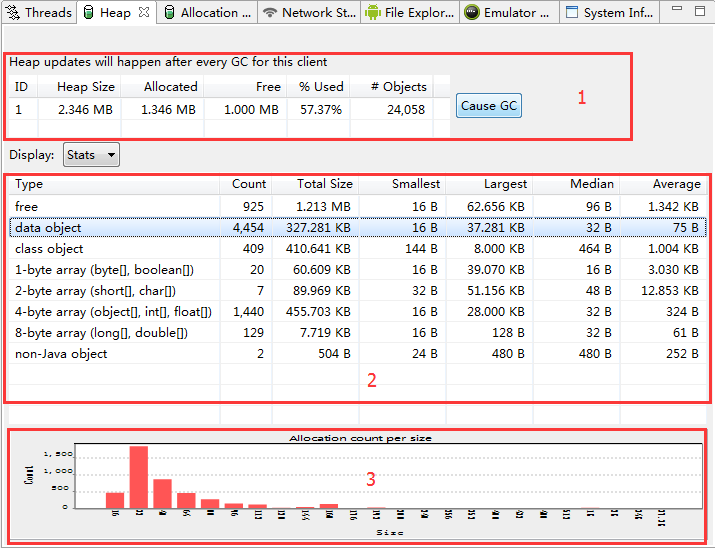The height and width of the screenshot is (548, 715).
Task: Open the Display Stats dropdown
Action: point(91,155)
